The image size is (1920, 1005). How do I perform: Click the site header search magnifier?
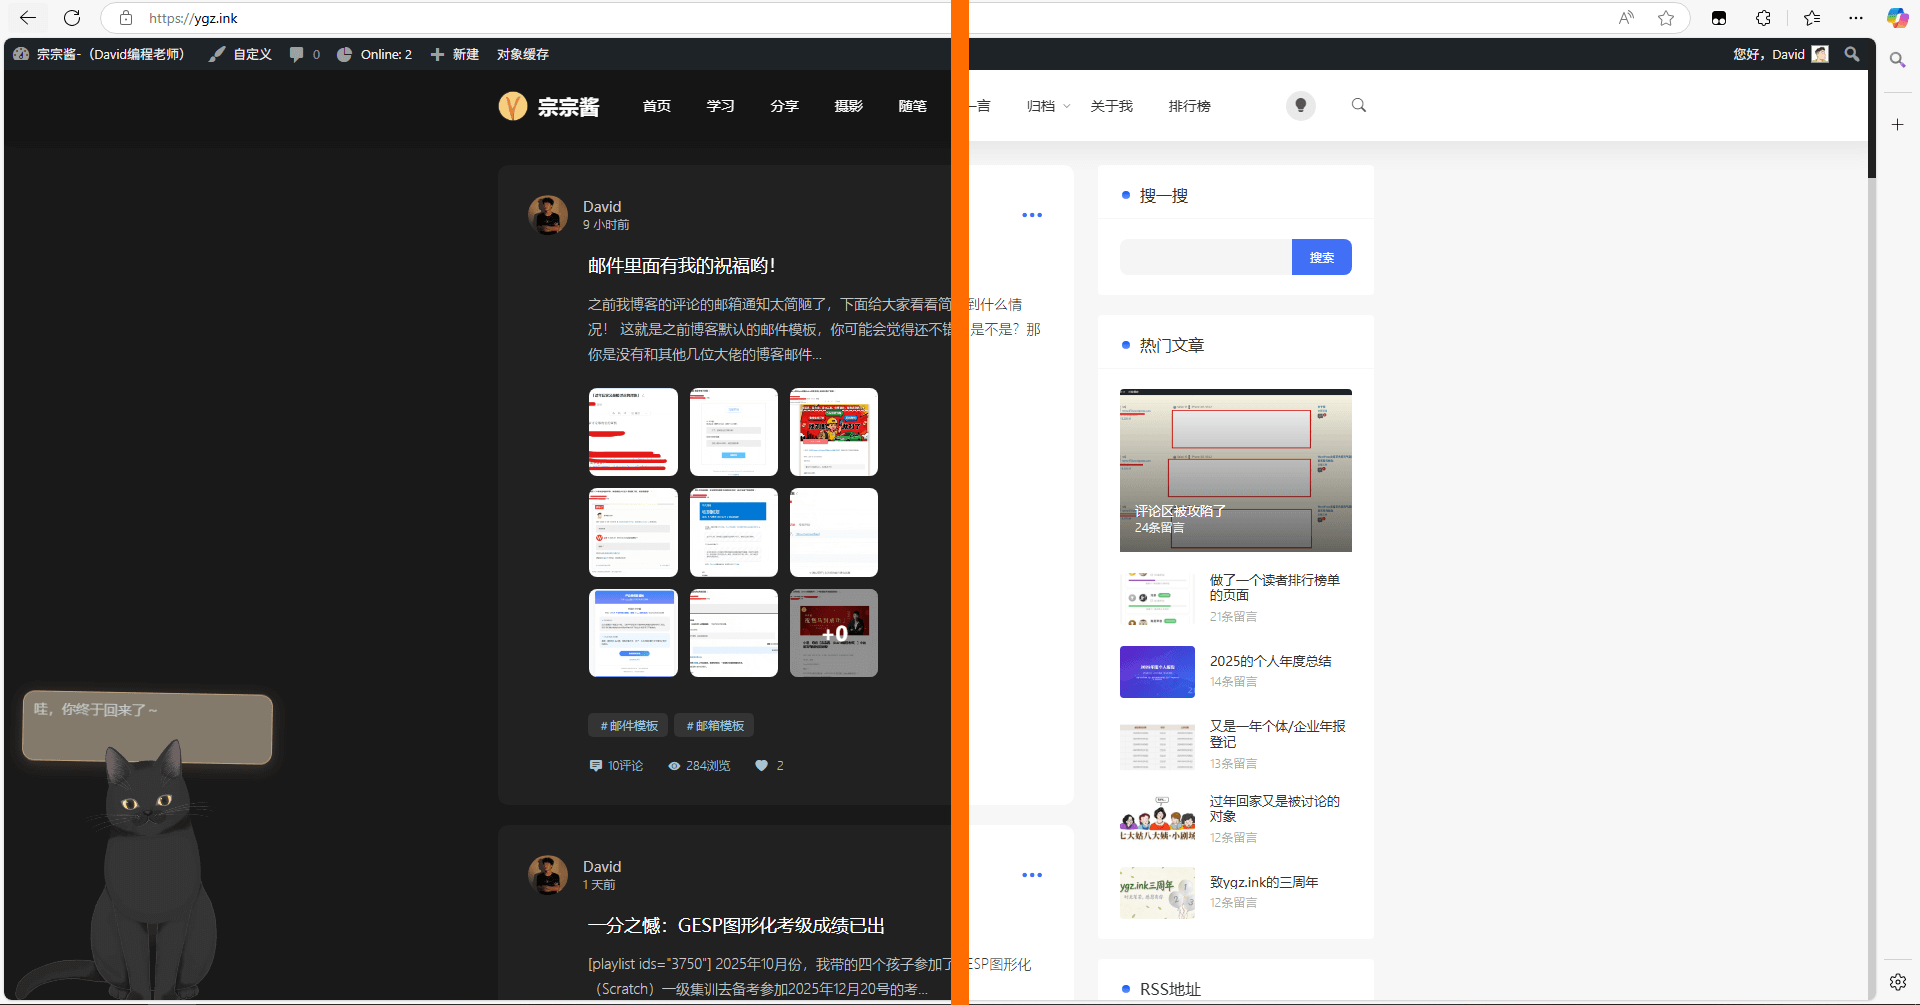pos(1358,105)
